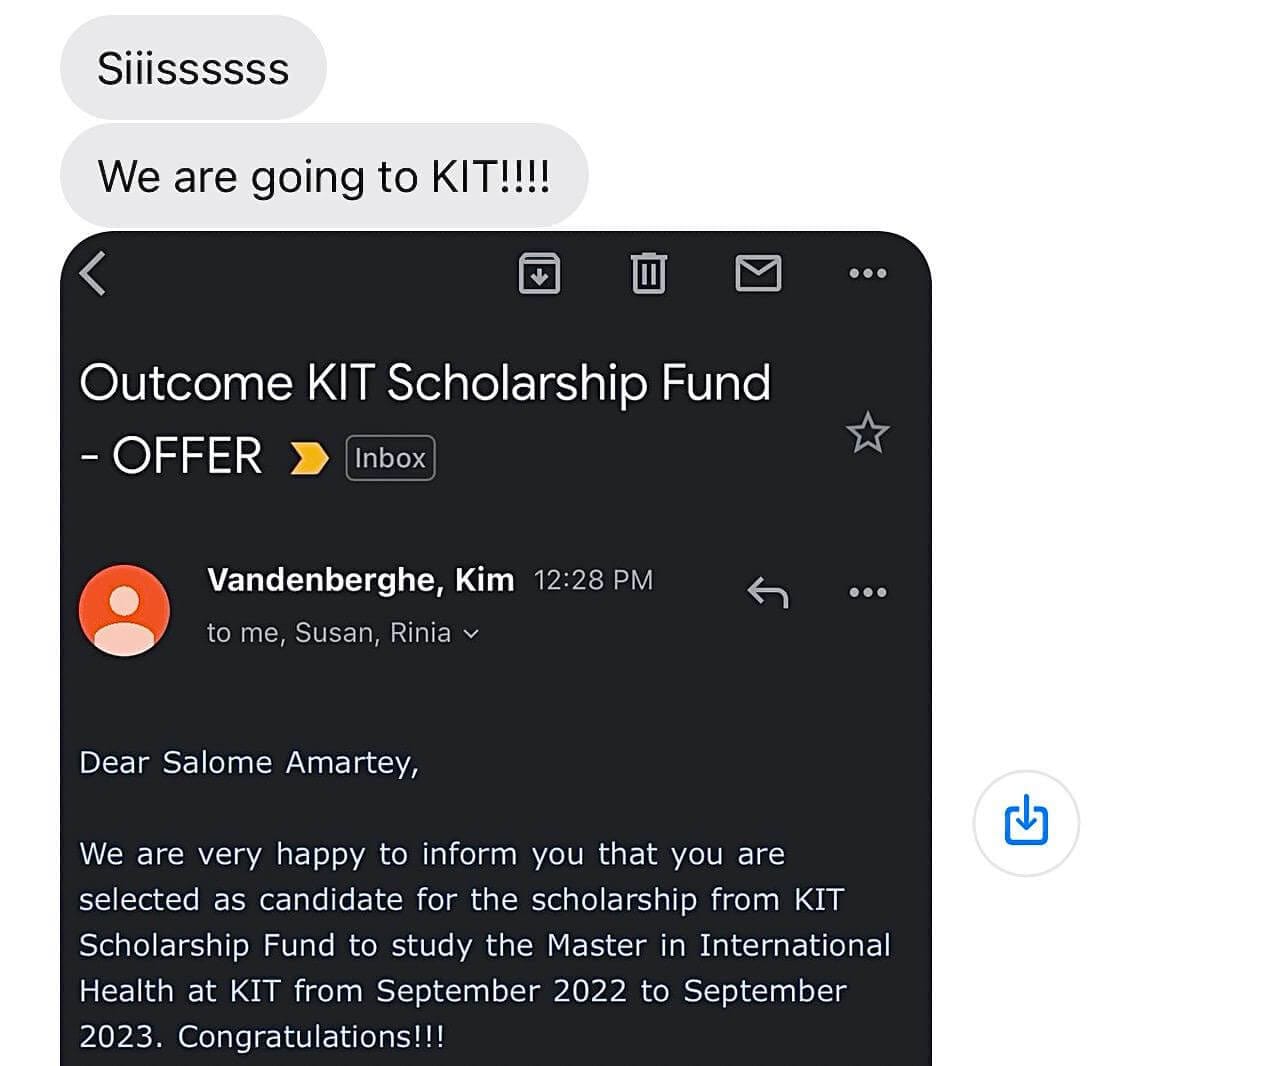The image size is (1284, 1066).
Task: Go back using the left chevron
Action: (x=93, y=273)
